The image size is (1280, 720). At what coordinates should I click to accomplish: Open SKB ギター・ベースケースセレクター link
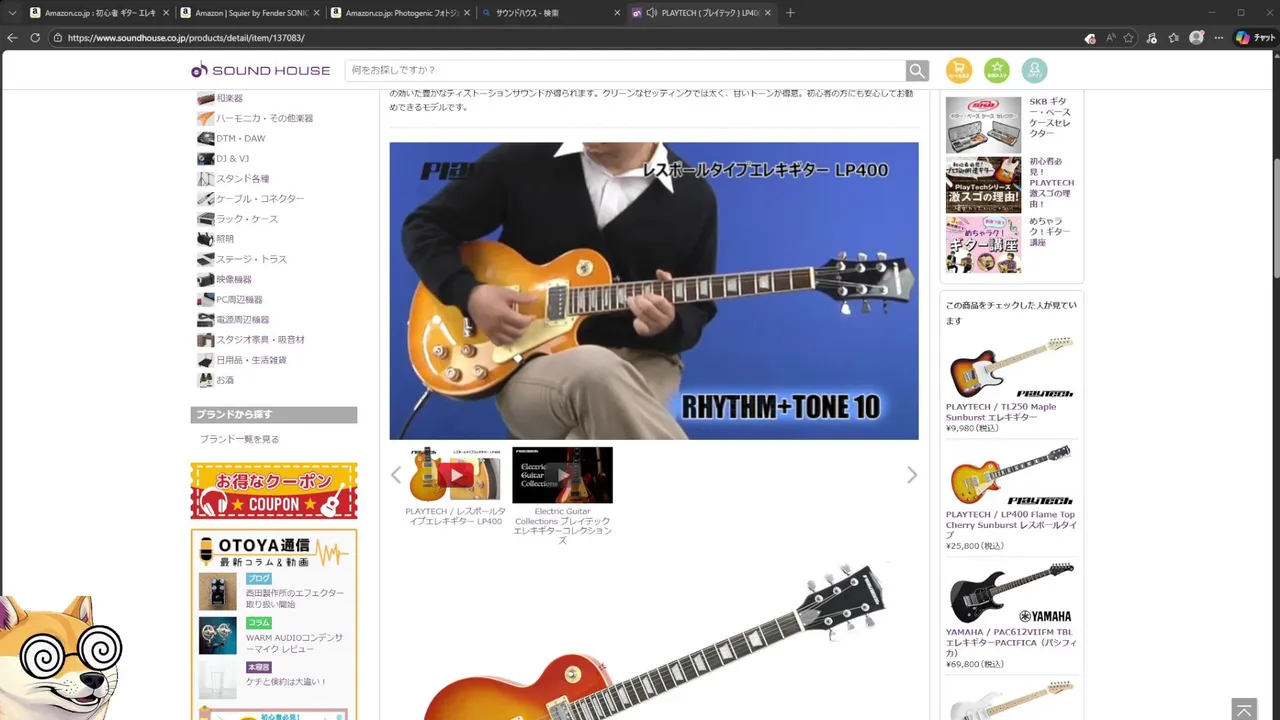[x=1050, y=117]
